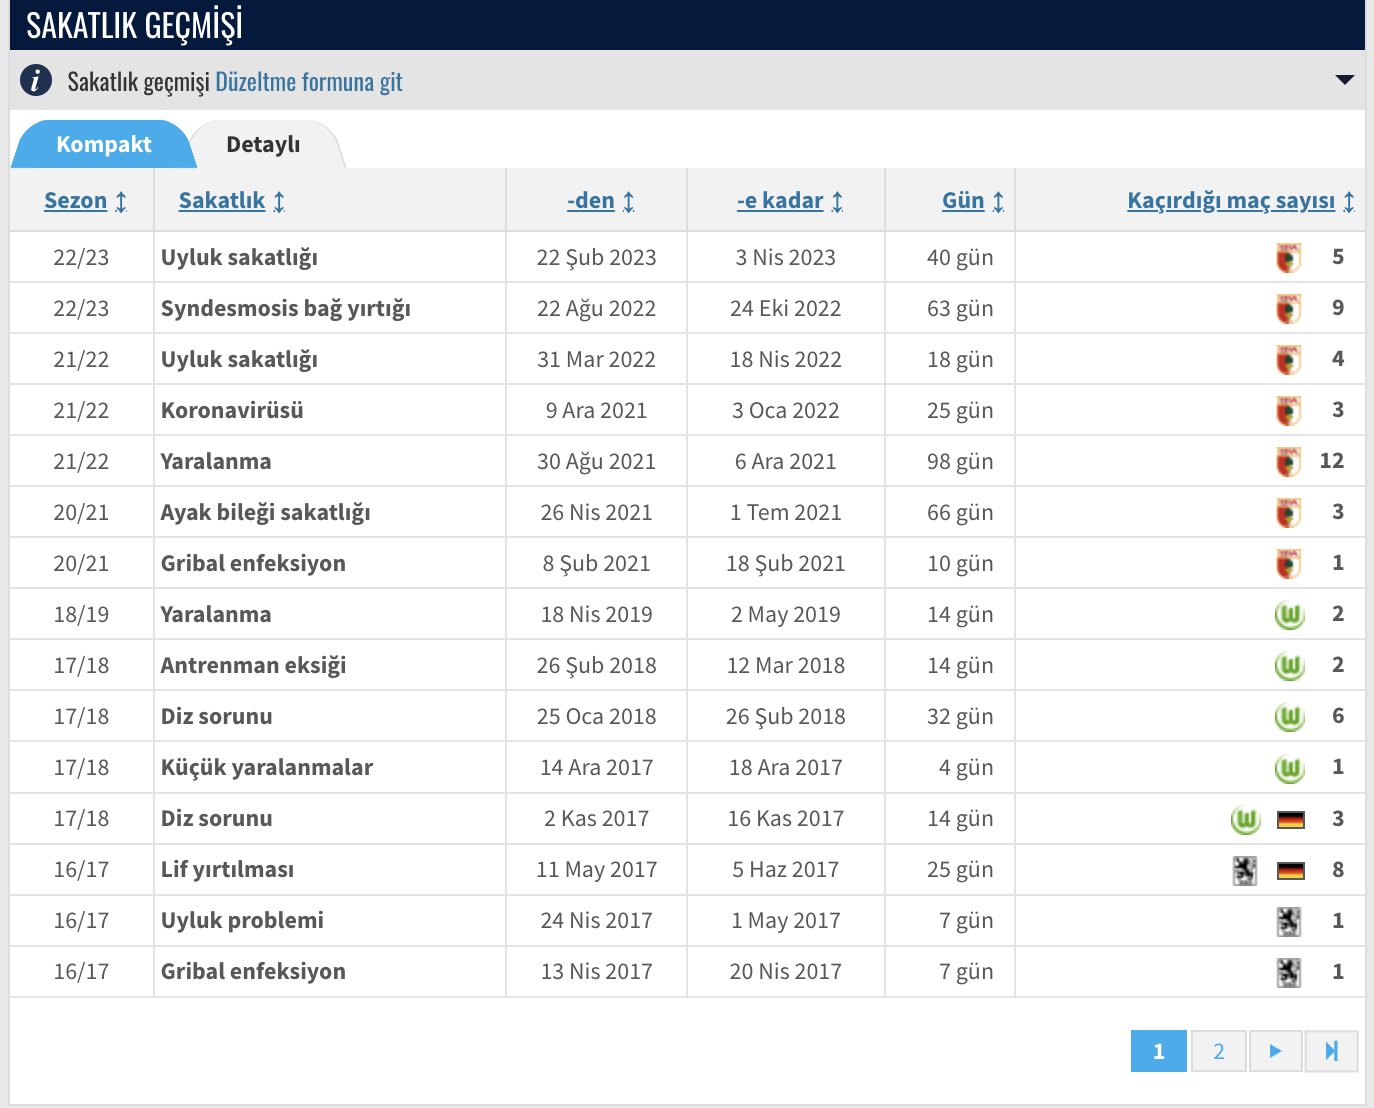The image size is (1374, 1108).
Task: Click Augsburg crest in Ayak bileği sakatlığı row
Action: tap(1289, 513)
